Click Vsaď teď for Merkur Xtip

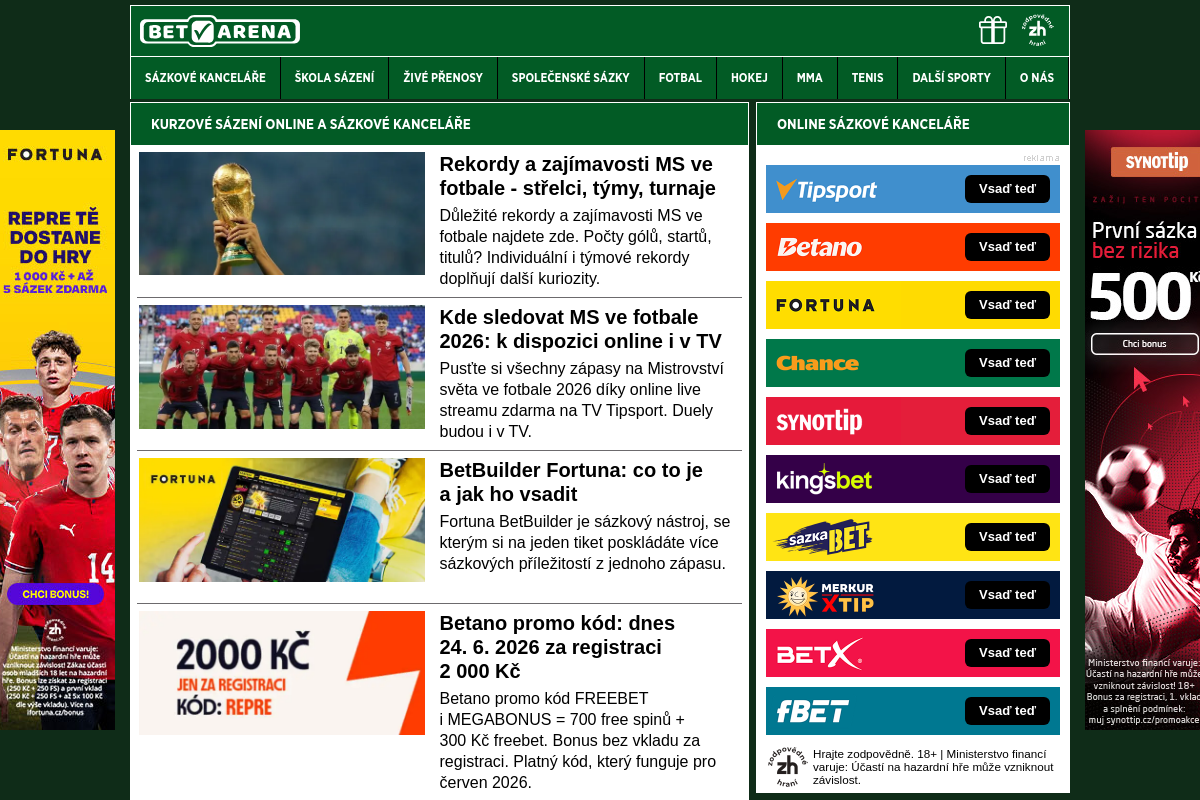tap(1007, 595)
